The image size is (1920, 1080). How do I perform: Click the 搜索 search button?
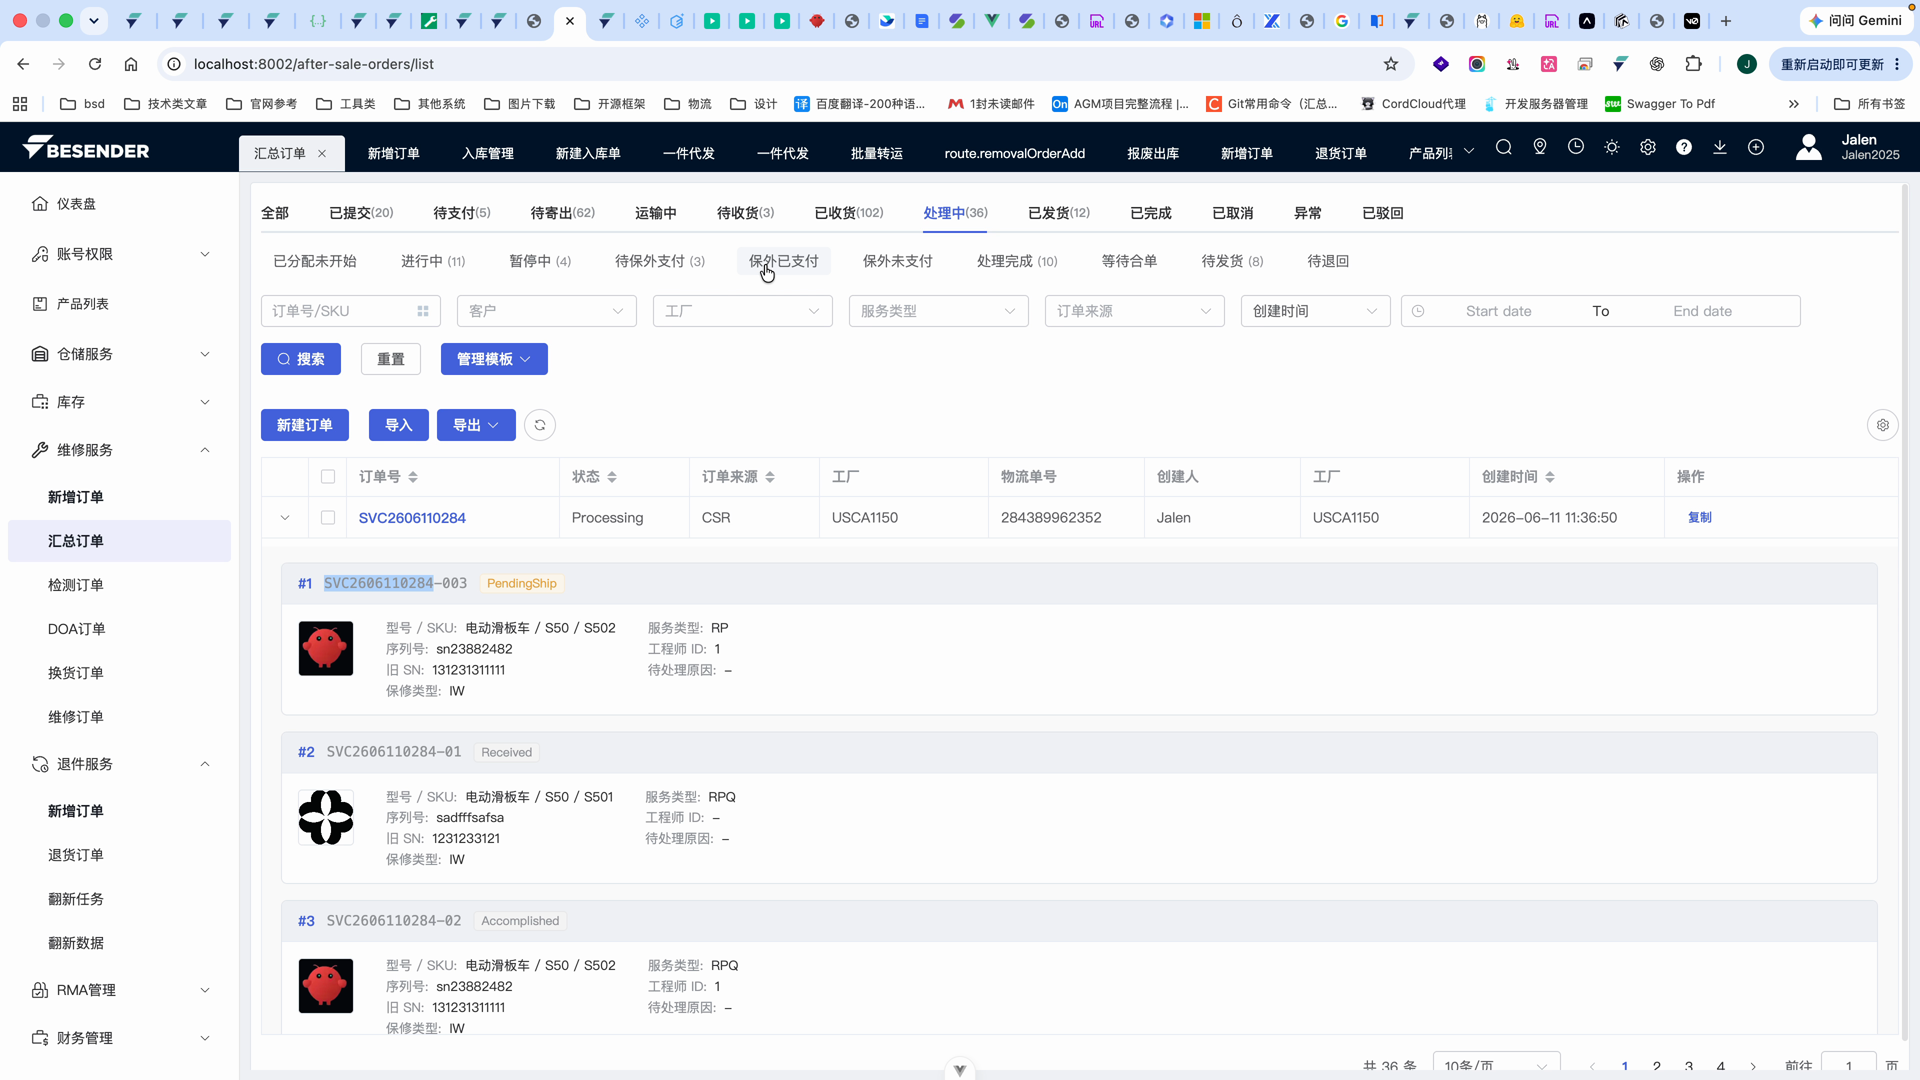[x=301, y=359]
